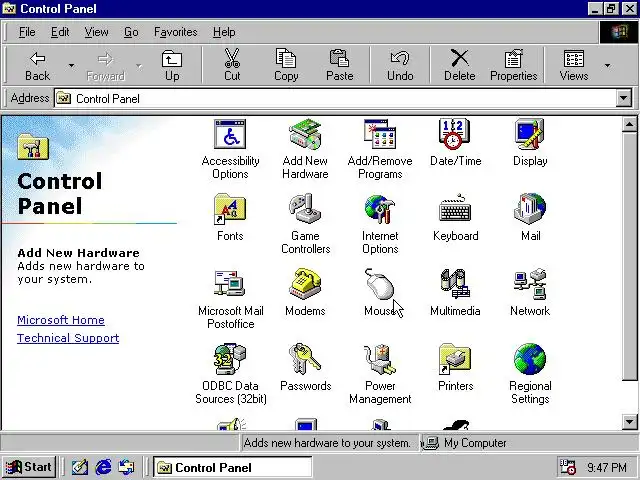Open the File menu
Screen dimensions: 640x480
[27, 32]
